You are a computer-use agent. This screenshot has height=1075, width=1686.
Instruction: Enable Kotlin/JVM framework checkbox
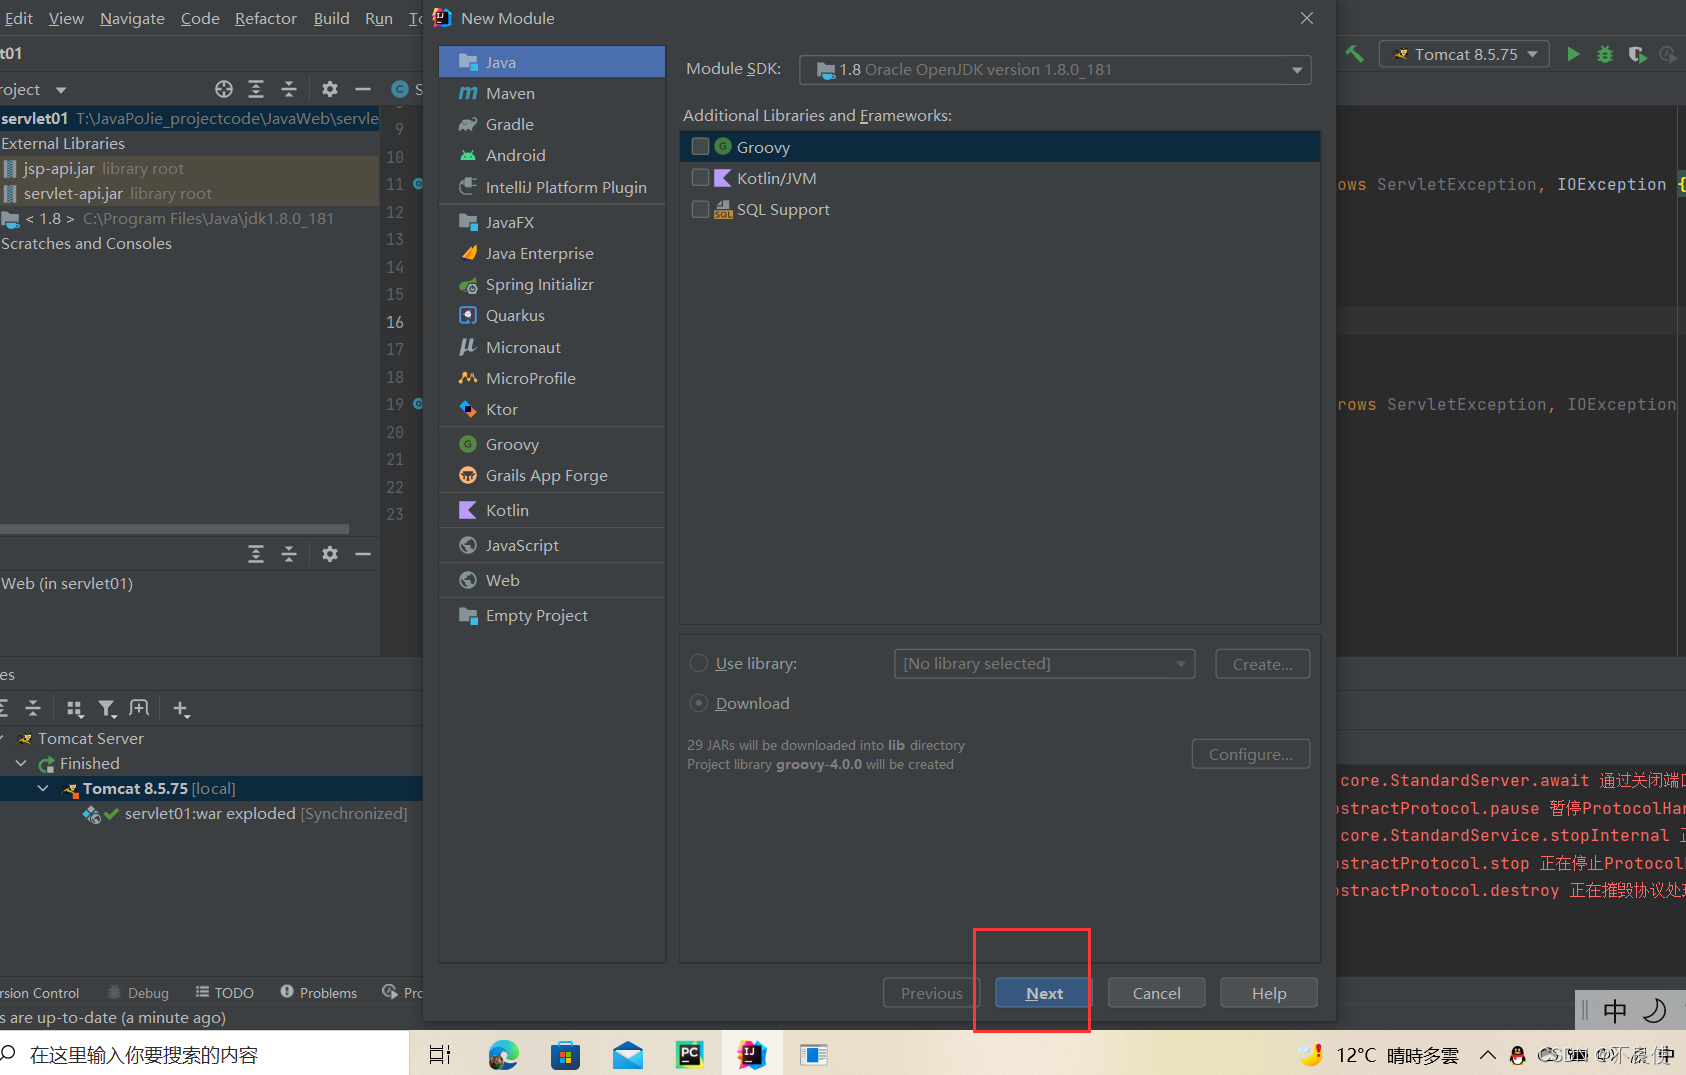click(700, 178)
